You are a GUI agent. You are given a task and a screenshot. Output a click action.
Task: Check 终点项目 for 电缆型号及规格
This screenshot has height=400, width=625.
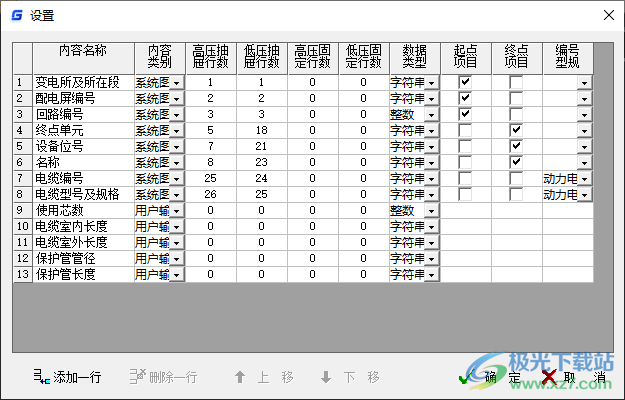coord(516,194)
